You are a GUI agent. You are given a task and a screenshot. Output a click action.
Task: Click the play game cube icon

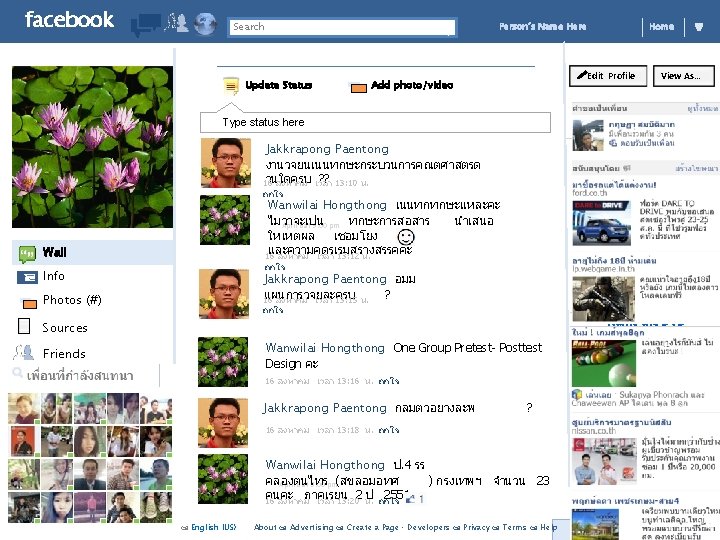pos(577,394)
